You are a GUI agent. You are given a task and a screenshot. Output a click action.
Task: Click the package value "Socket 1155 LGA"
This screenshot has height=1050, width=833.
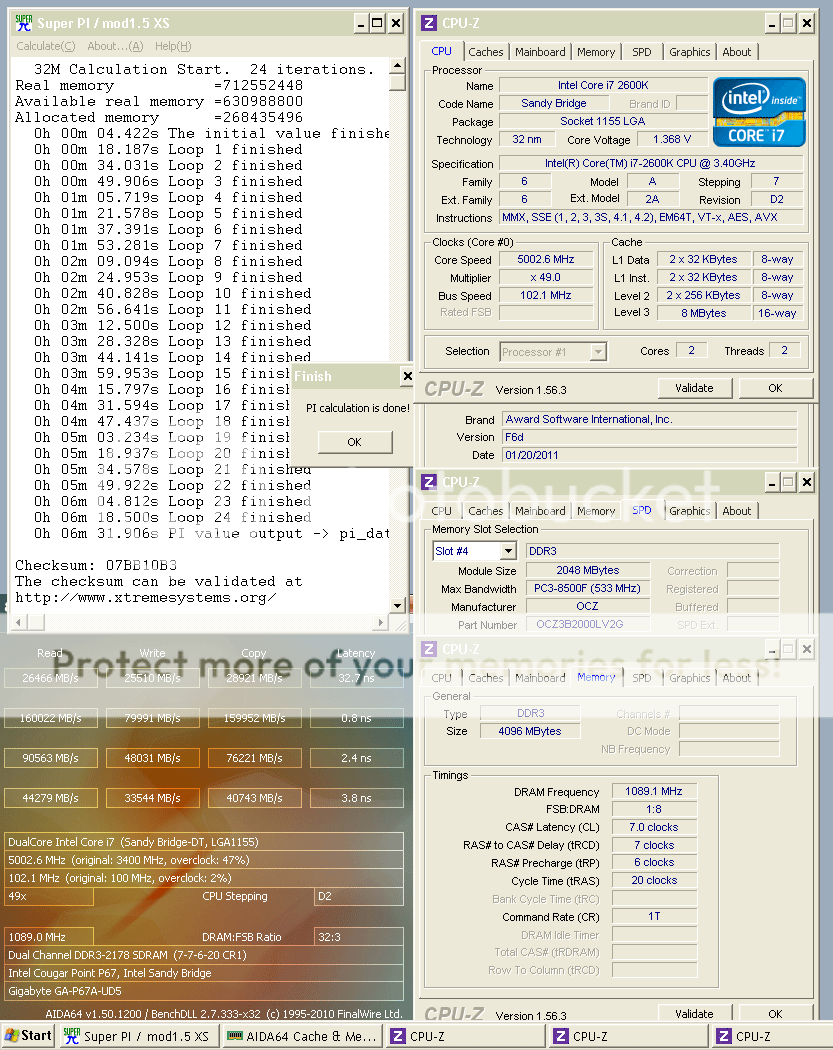[x=603, y=121]
